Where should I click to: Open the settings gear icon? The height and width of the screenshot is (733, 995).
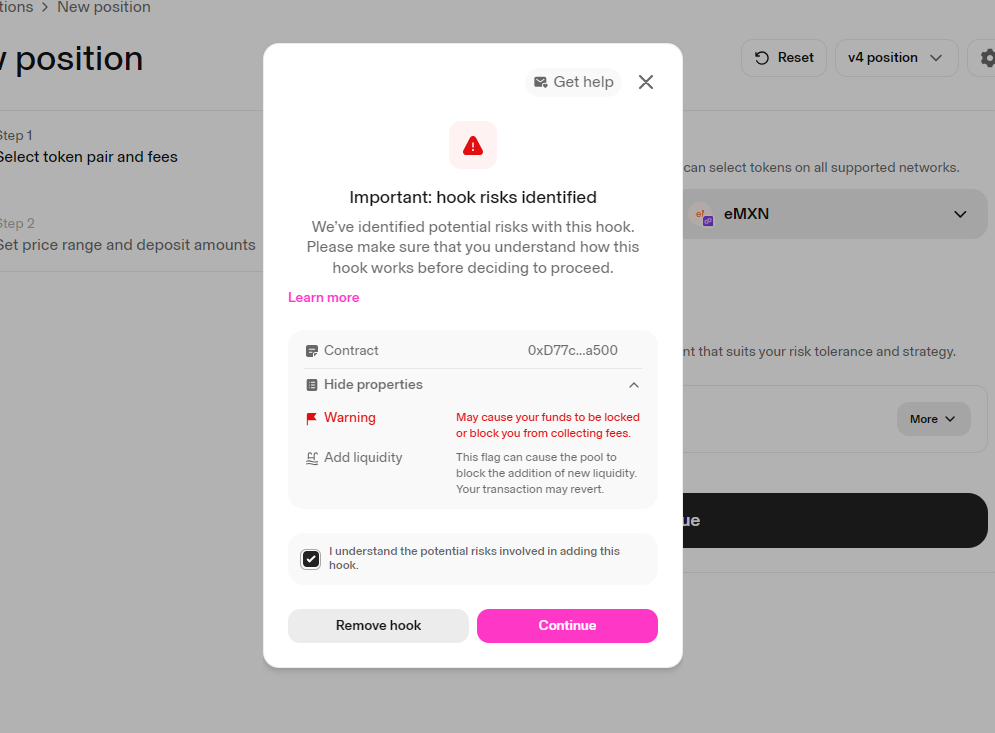987,58
